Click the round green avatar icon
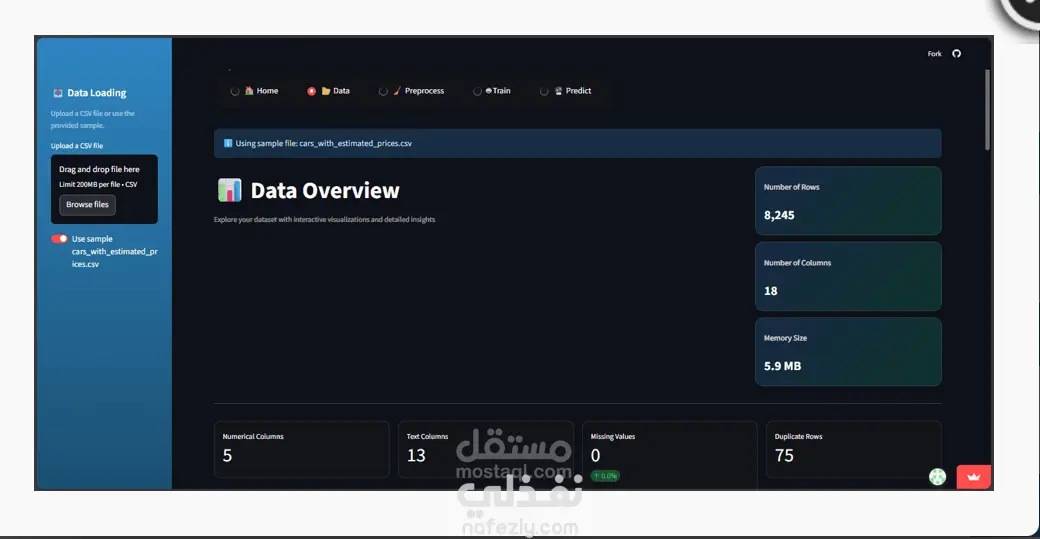 pyautogui.click(x=937, y=476)
